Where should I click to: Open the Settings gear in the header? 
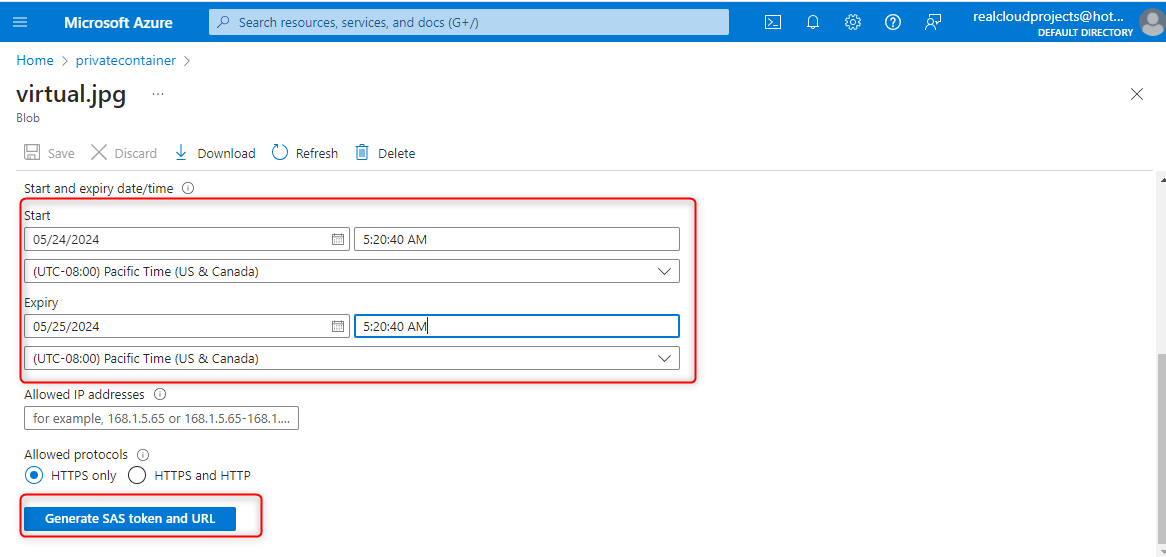[x=853, y=22]
